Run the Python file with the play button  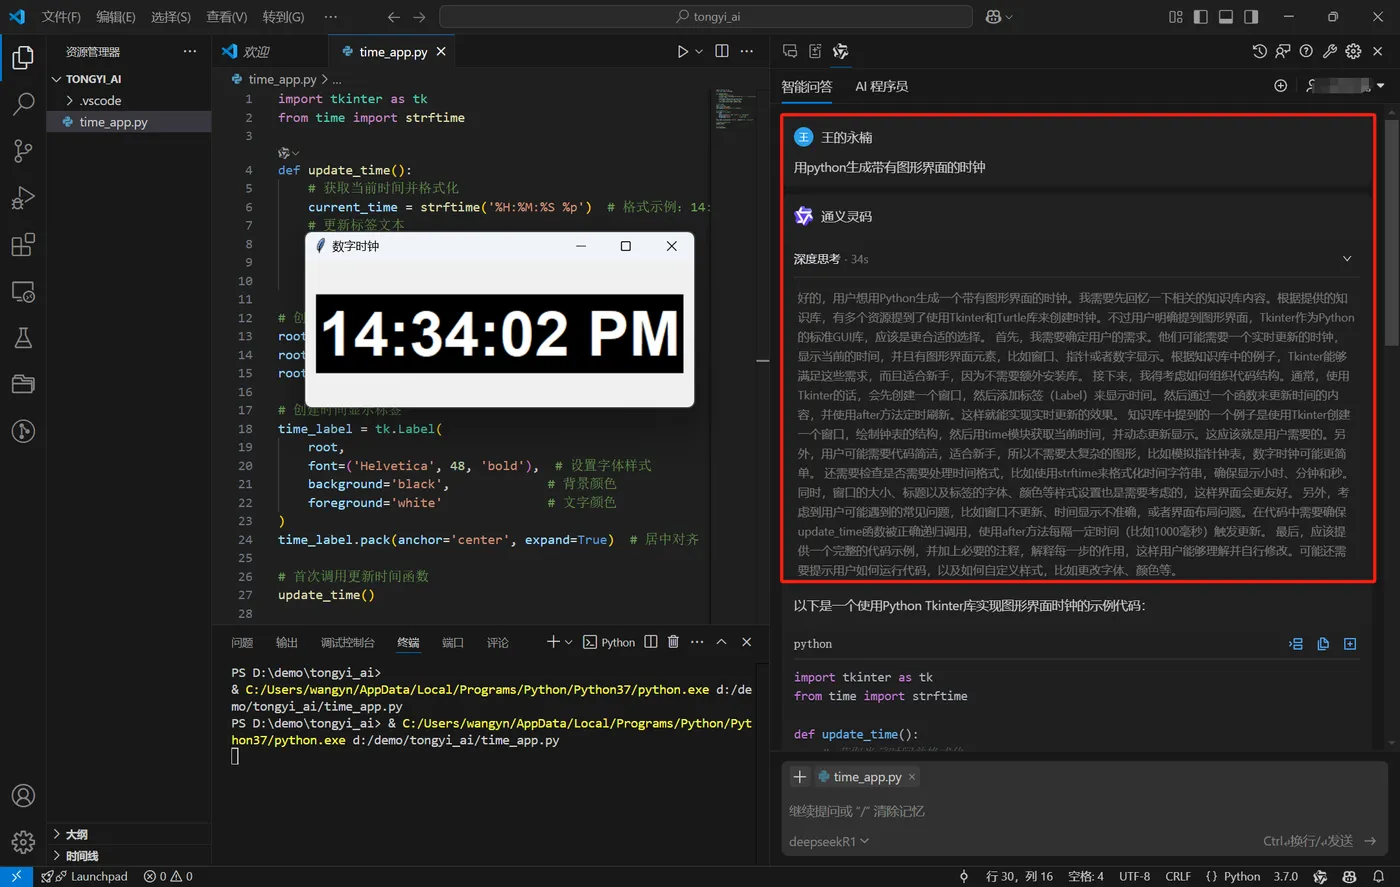[683, 51]
